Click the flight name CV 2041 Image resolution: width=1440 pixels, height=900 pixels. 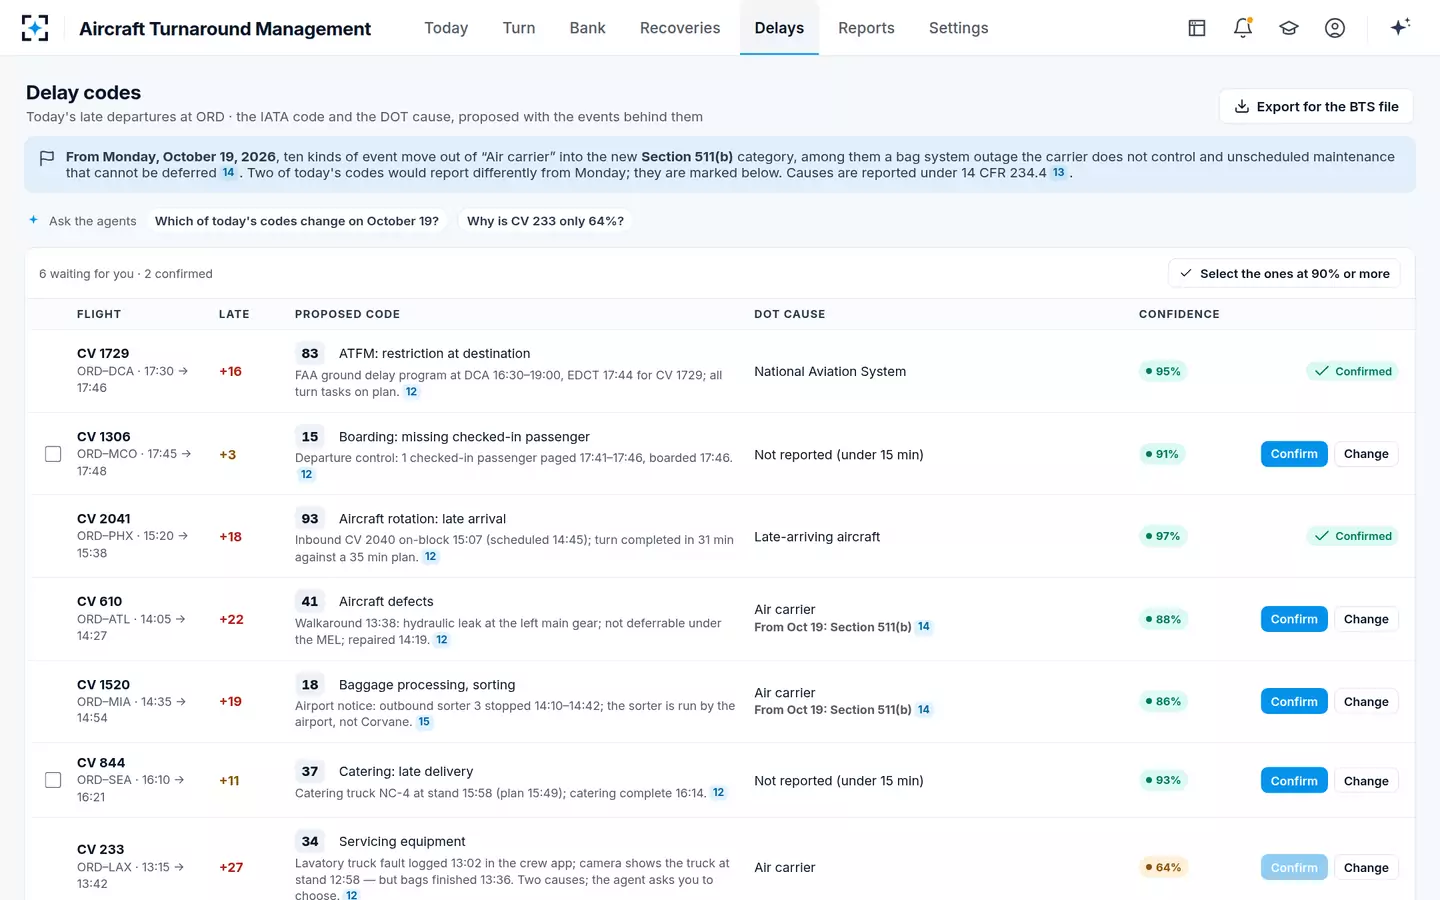click(104, 519)
